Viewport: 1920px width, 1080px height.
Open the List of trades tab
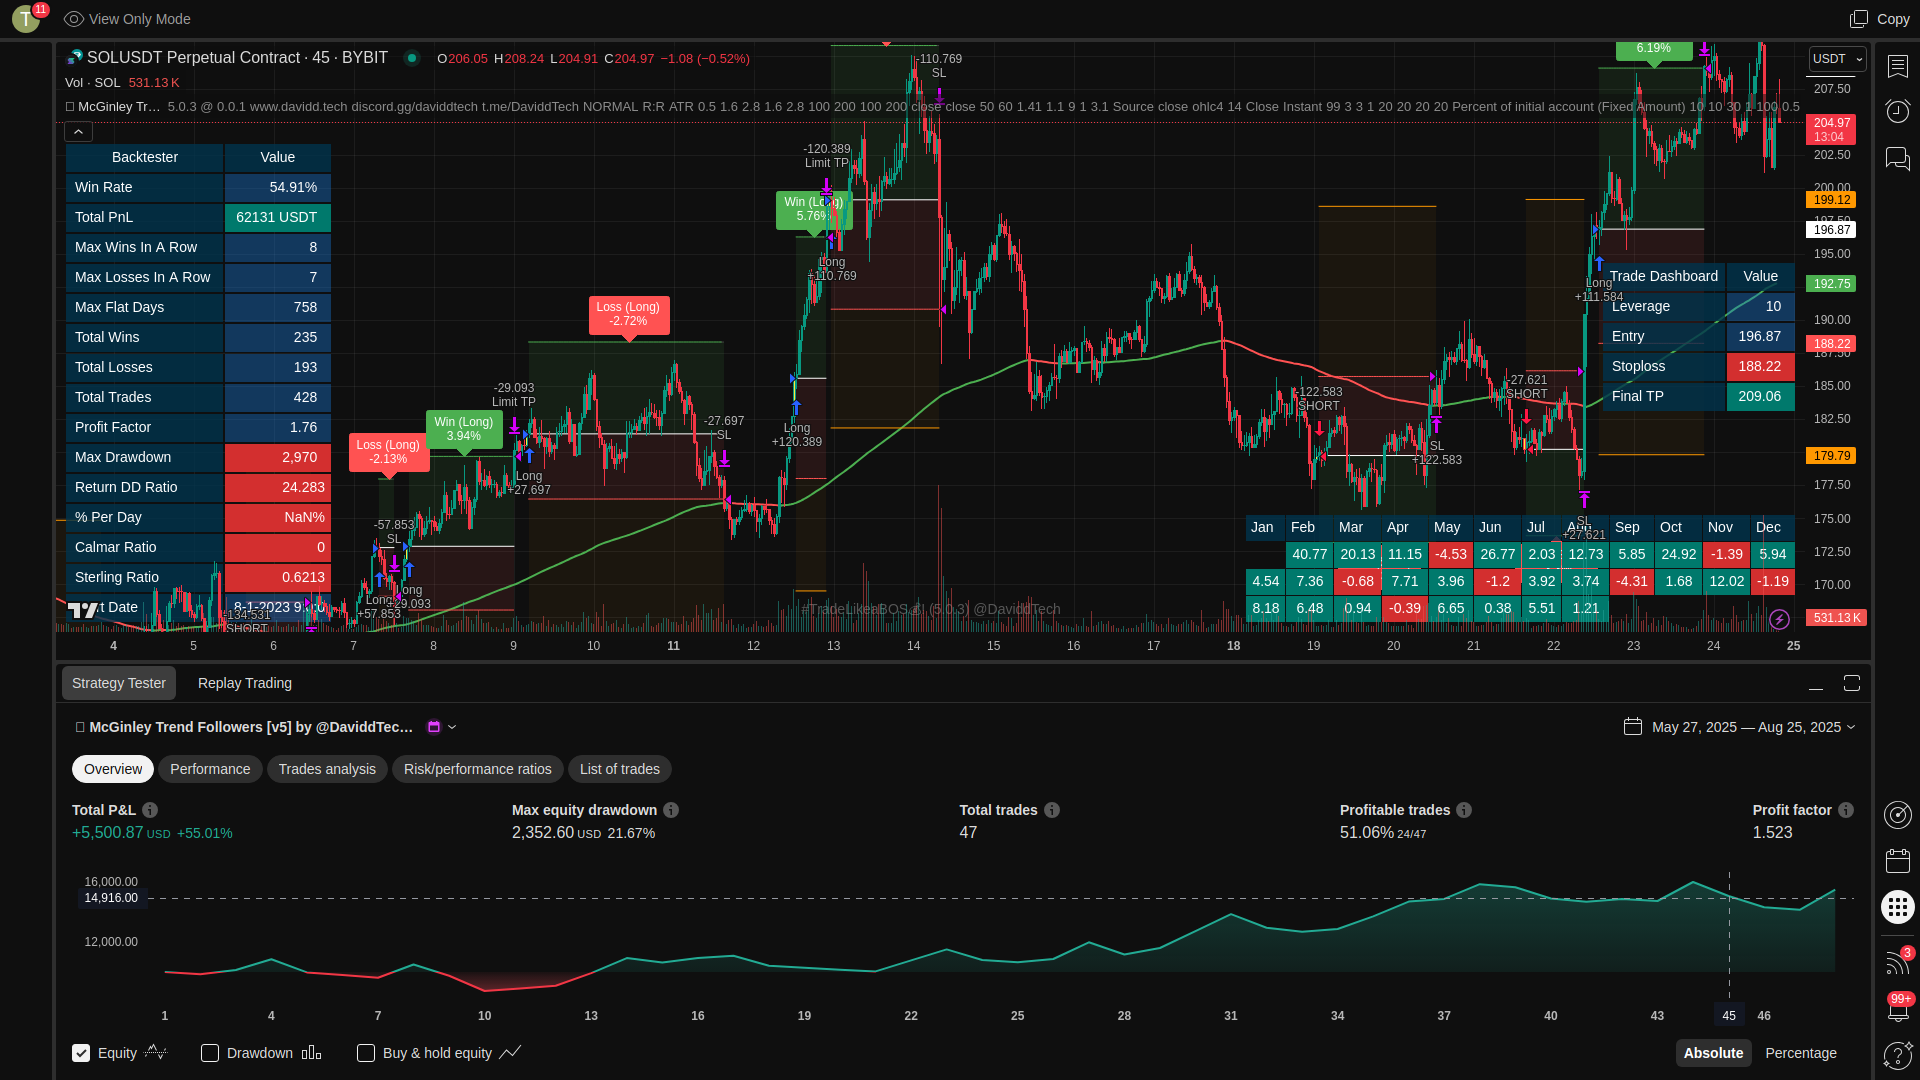(x=620, y=769)
